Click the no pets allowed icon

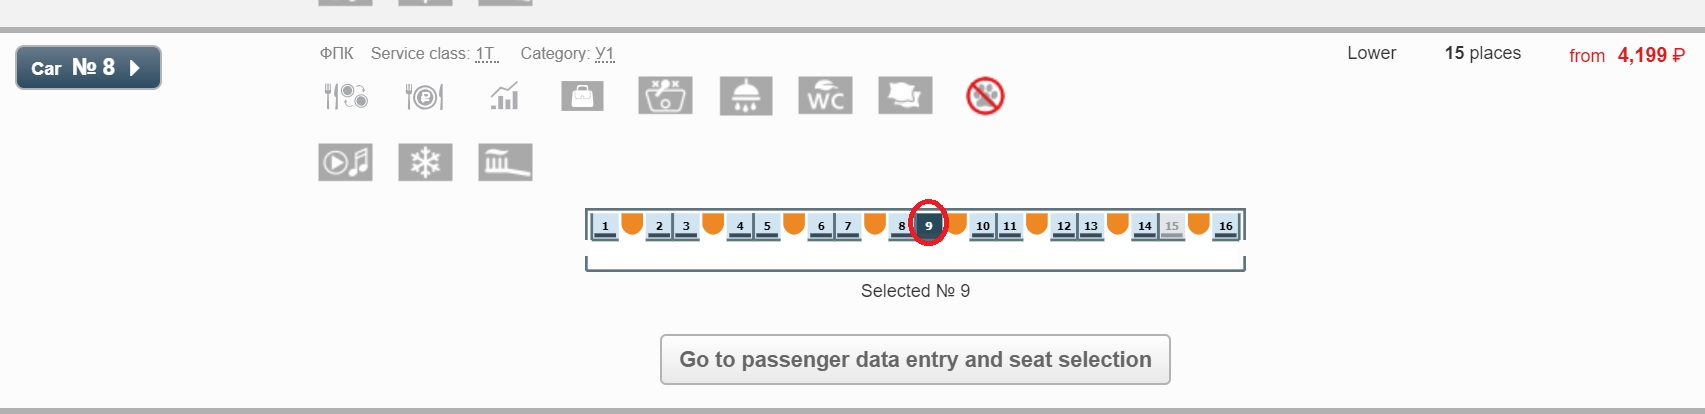pyautogui.click(x=985, y=96)
